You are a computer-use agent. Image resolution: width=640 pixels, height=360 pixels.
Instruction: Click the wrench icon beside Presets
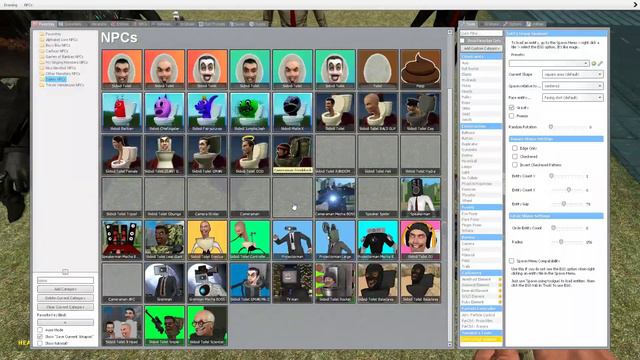click(x=600, y=63)
